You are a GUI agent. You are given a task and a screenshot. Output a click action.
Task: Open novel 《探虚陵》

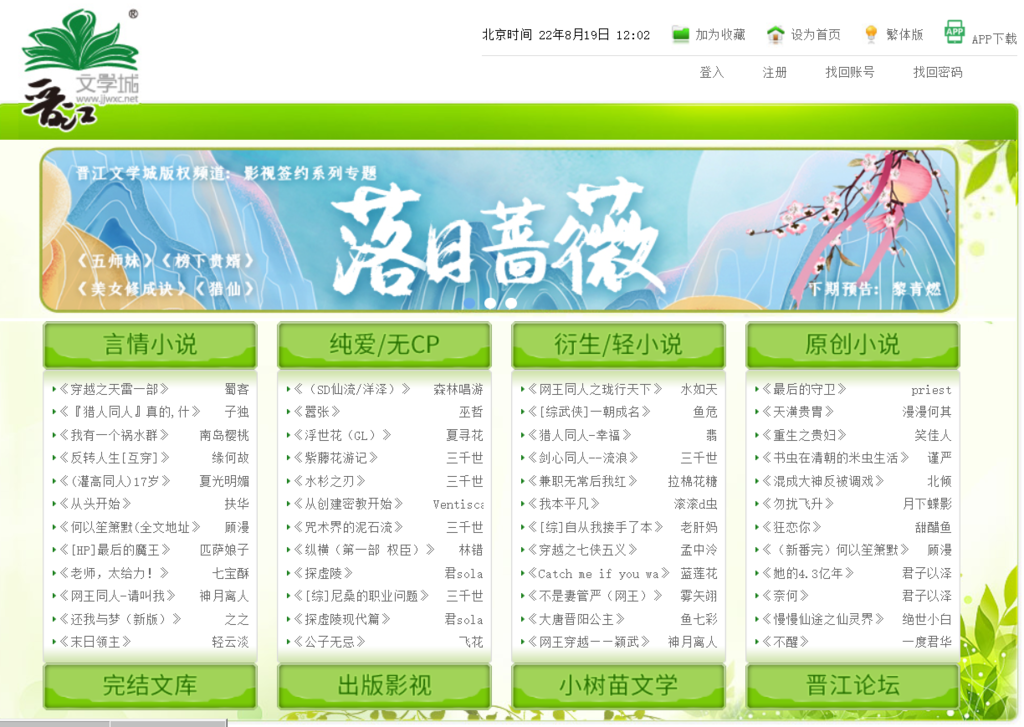323,574
